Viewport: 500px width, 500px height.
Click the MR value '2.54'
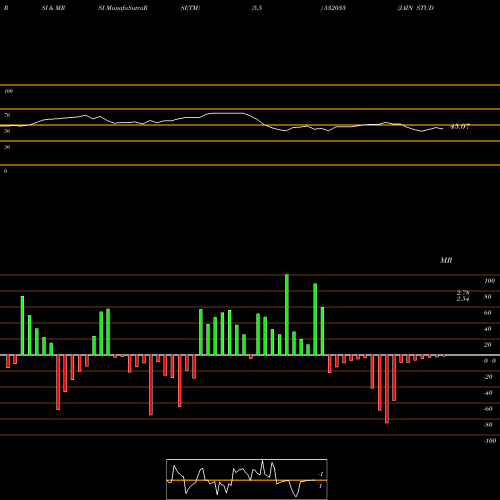click(x=463, y=299)
